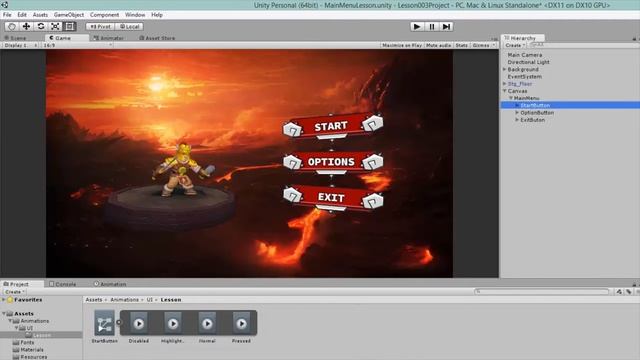Switch to the Animation tab
The image size is (640, 360).
(110, 284)
